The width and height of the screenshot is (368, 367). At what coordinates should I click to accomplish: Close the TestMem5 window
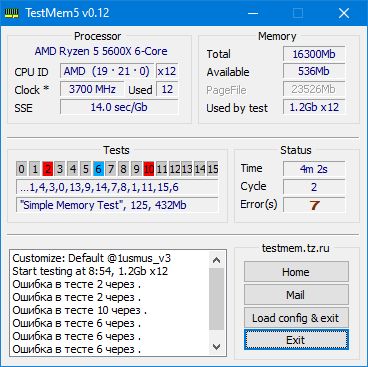[344, 13]
